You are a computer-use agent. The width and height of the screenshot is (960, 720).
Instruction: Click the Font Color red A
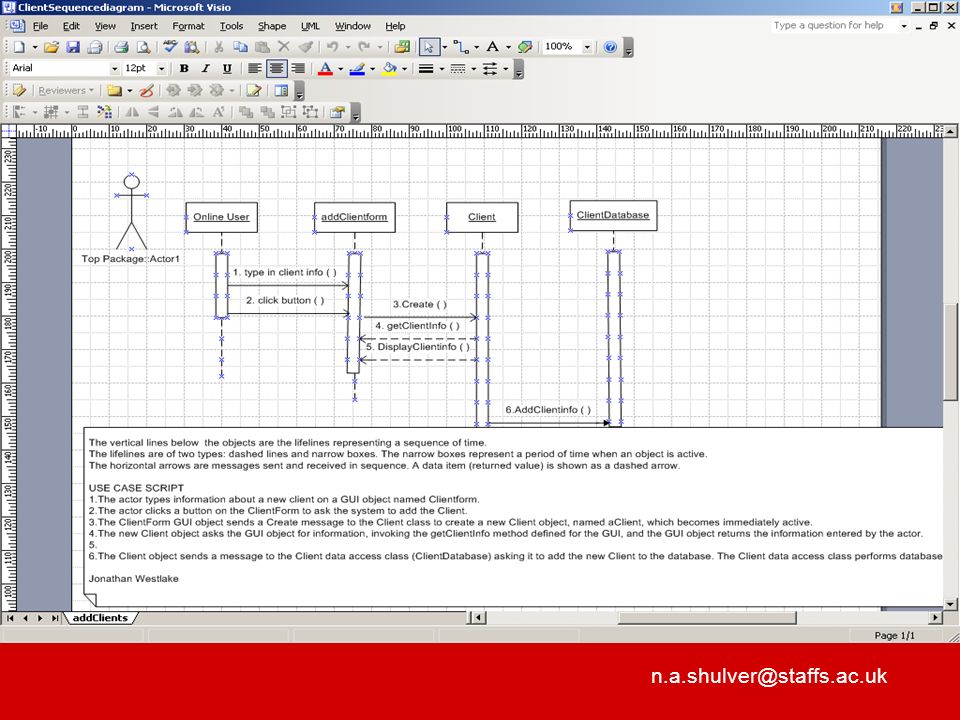[x=325, y=69]
